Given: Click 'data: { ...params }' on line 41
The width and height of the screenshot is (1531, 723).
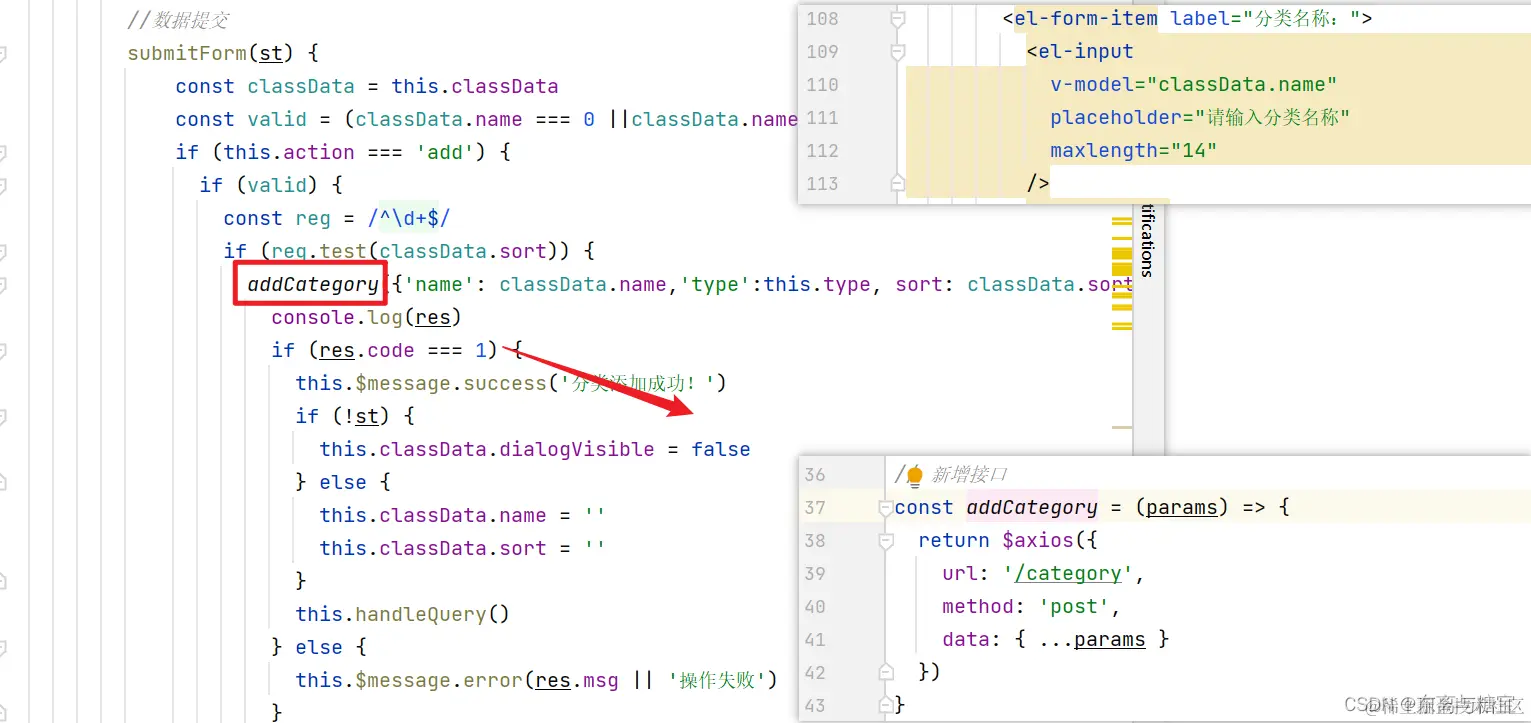Looking at the screenshot, I should coord(1056,639).
